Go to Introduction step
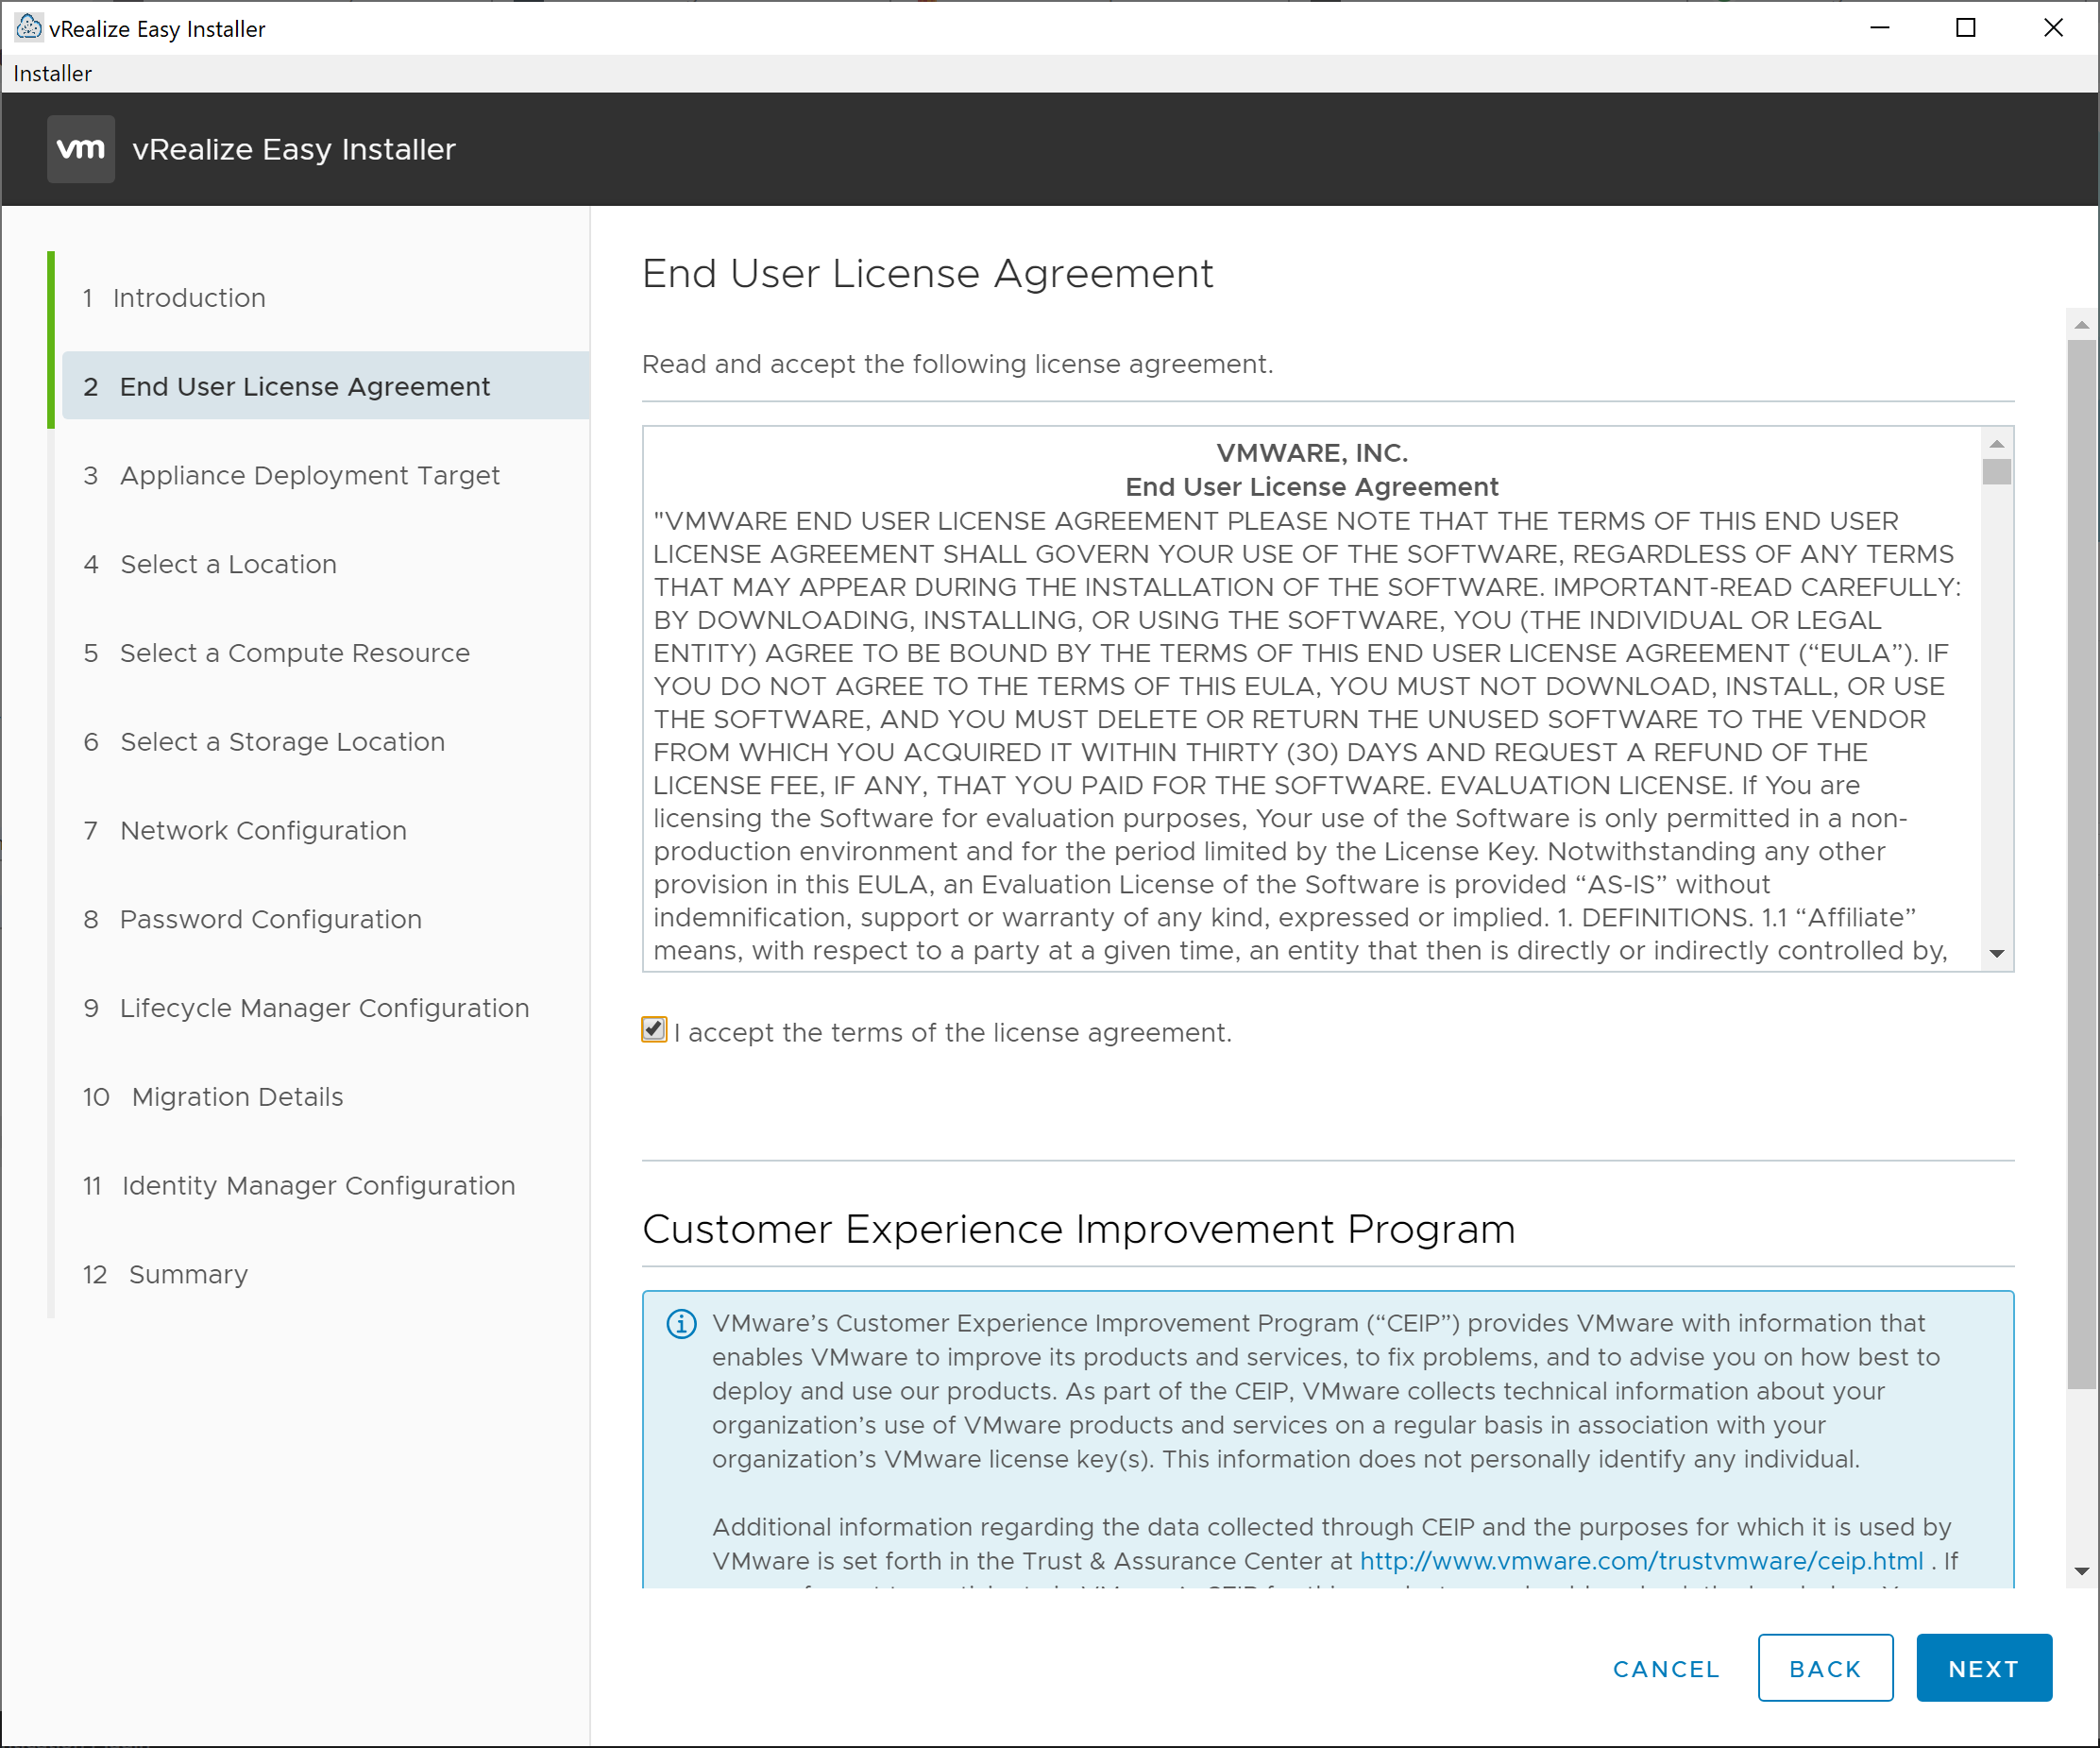 coord(188,298)
